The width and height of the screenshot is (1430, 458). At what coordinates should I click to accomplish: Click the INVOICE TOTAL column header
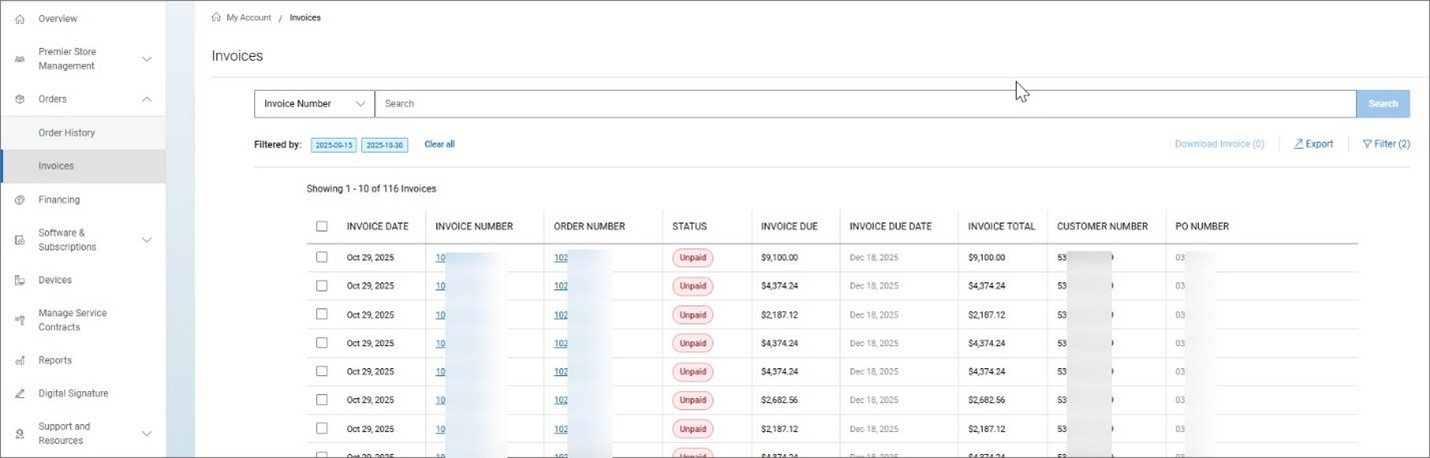1002,226
